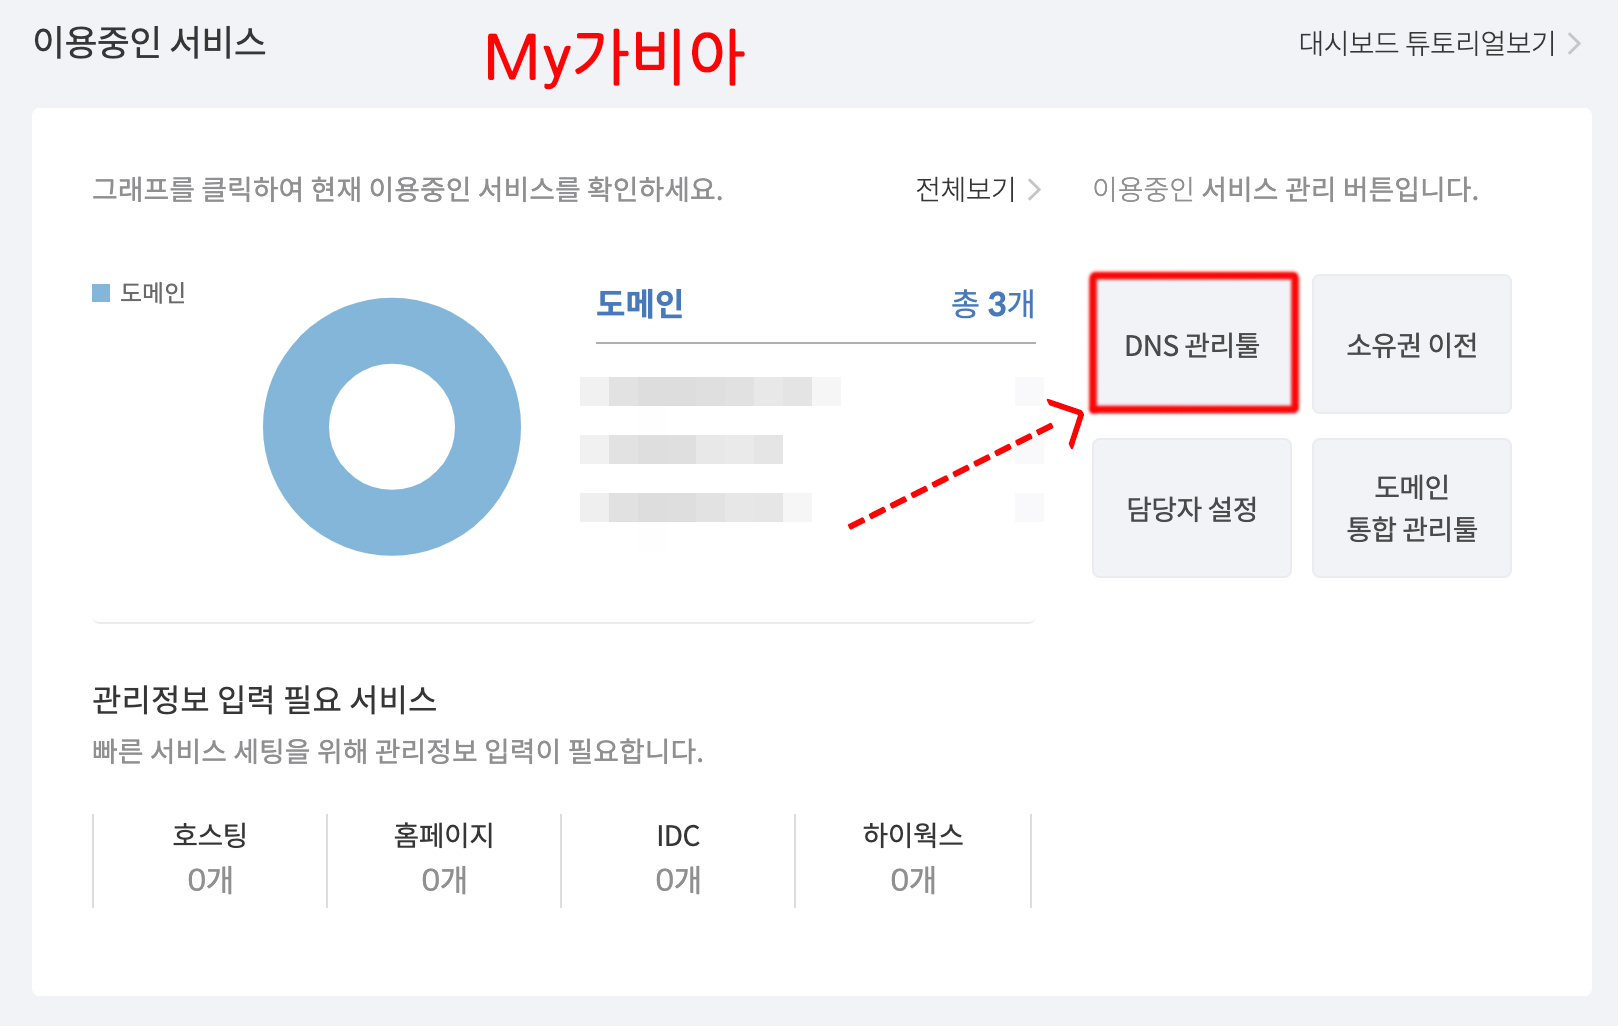
Task: Click the 도메인 legend color square
Action: (x=101, y=293)
